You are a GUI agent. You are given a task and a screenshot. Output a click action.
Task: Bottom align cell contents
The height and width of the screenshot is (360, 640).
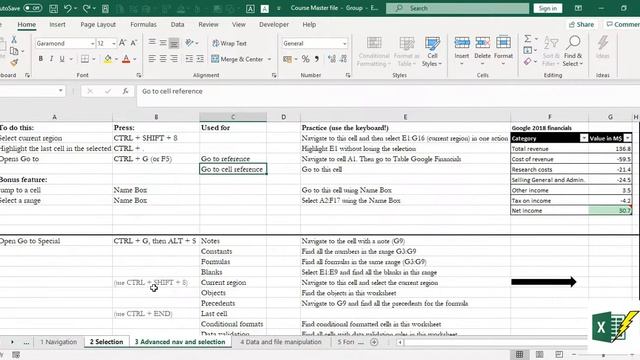[x=174, y=42]
